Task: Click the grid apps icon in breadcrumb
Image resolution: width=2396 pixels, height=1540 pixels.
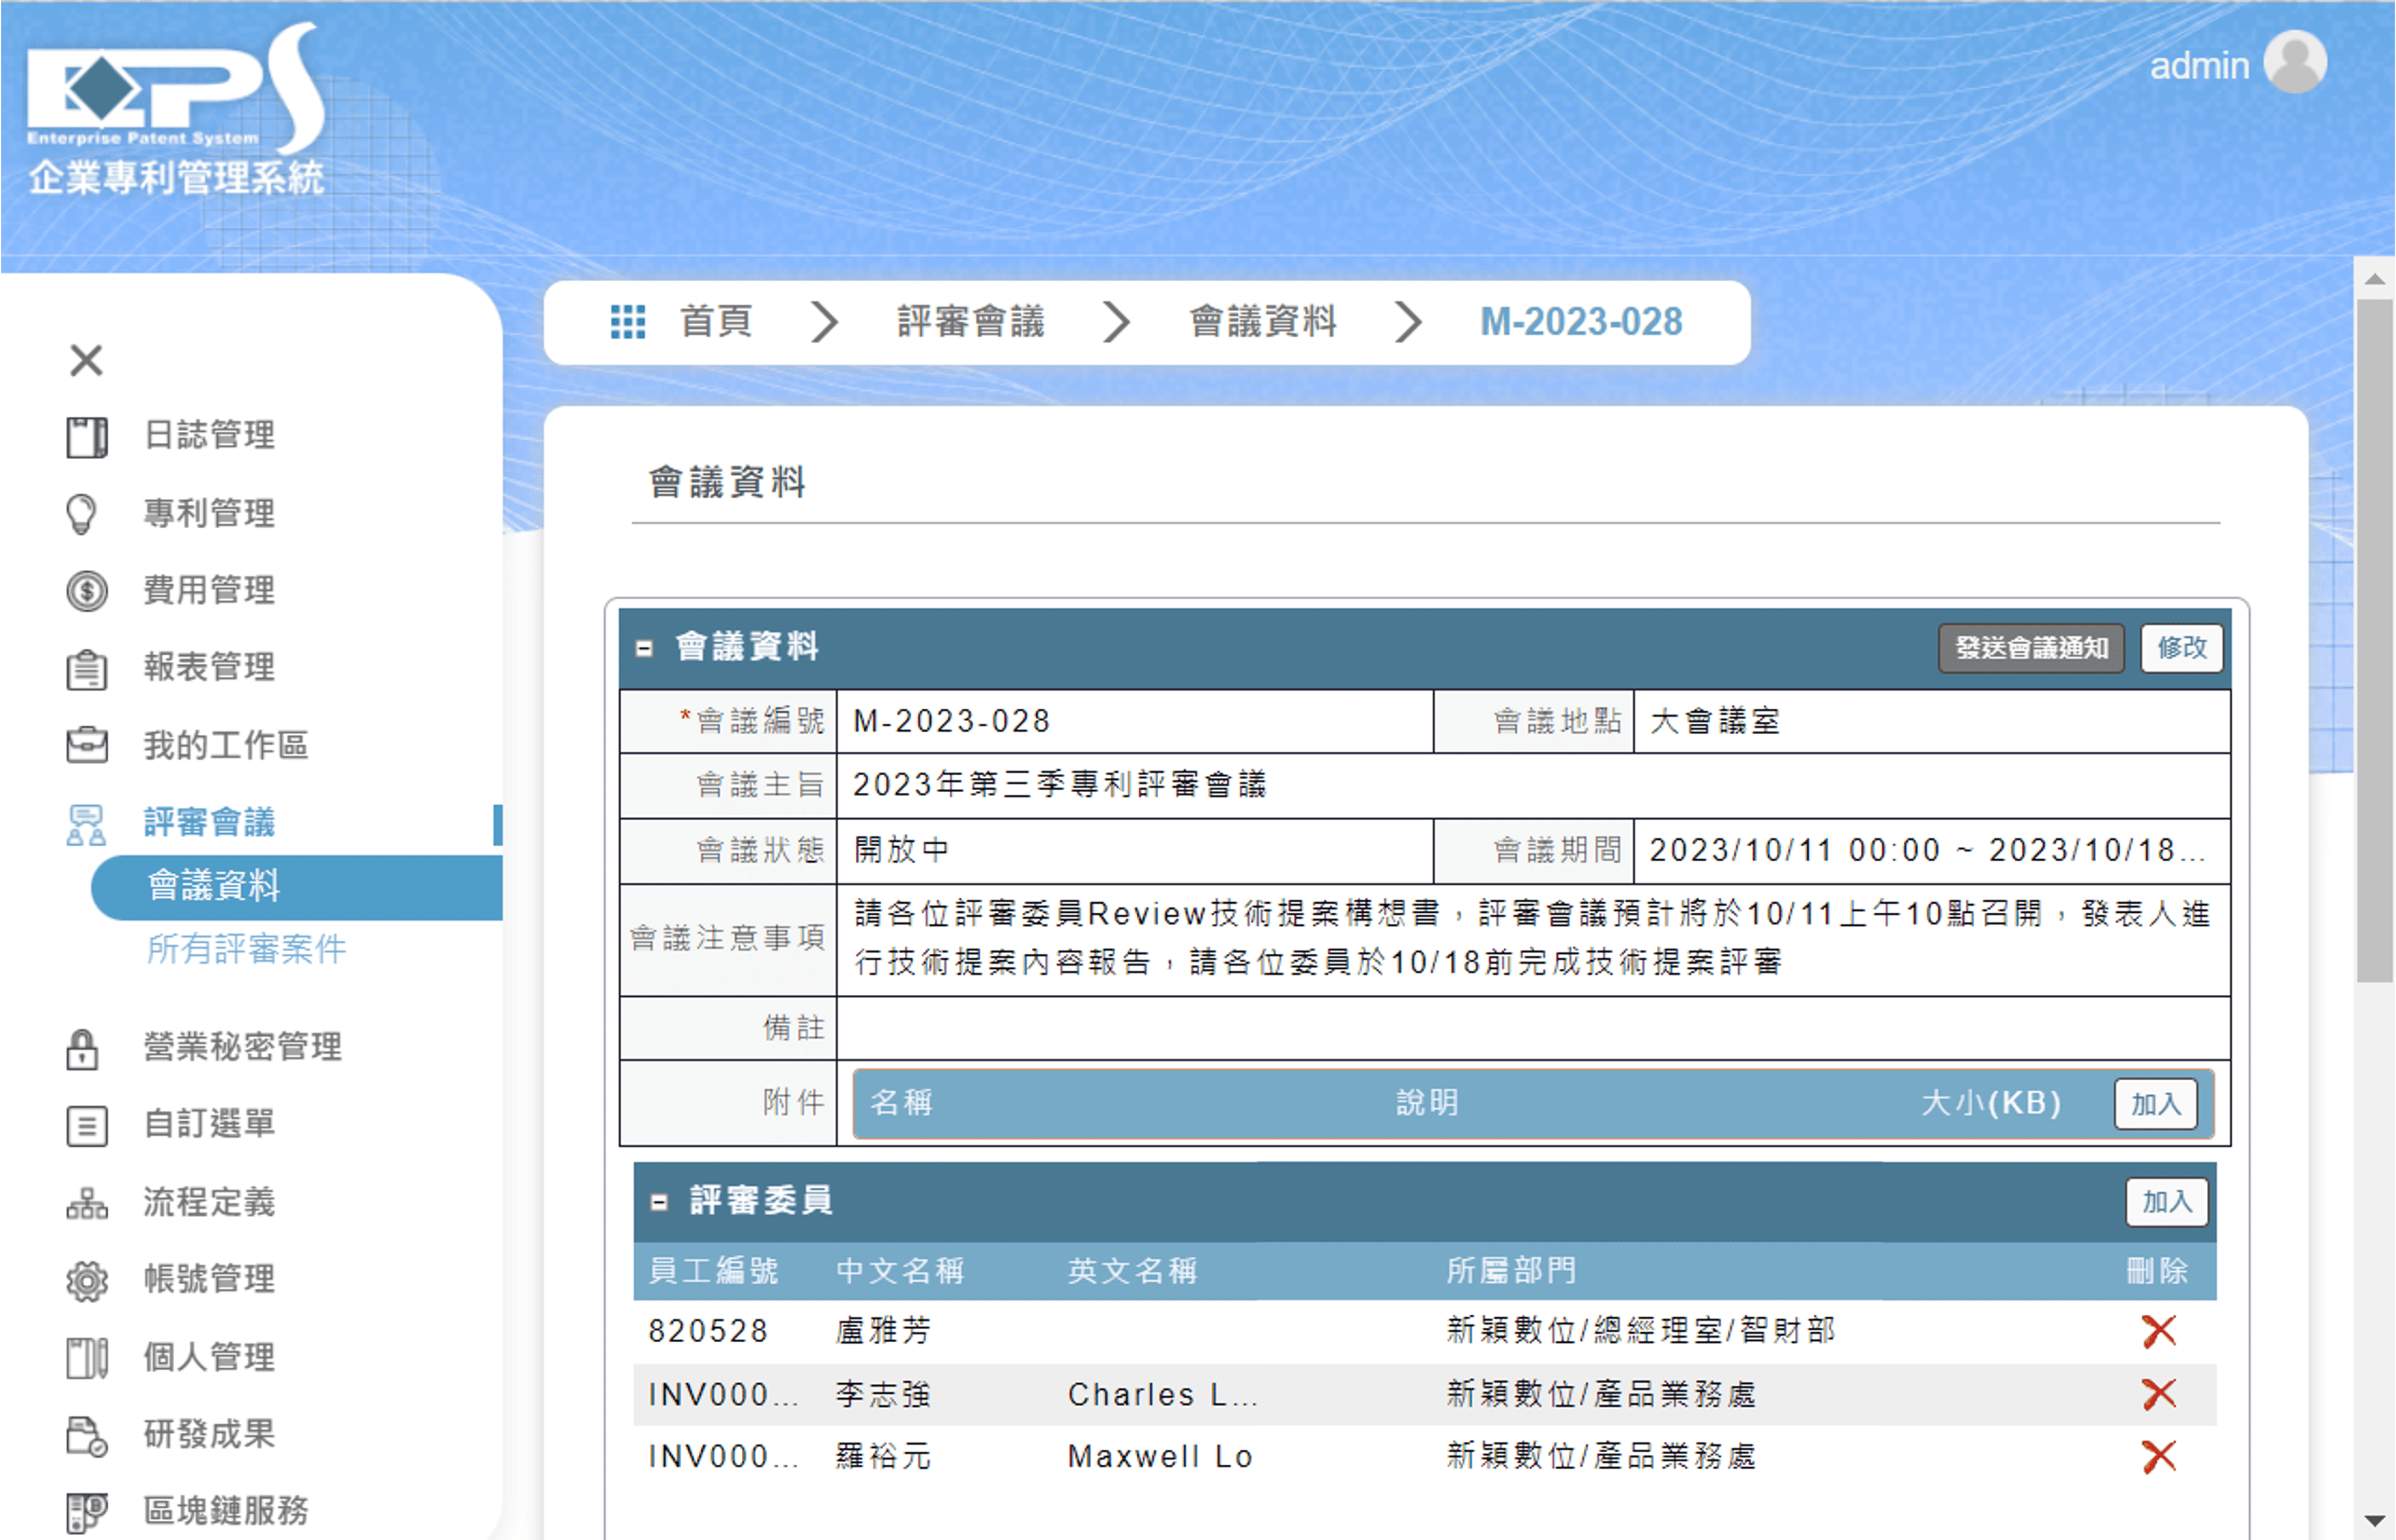Action: coord(628,322)
